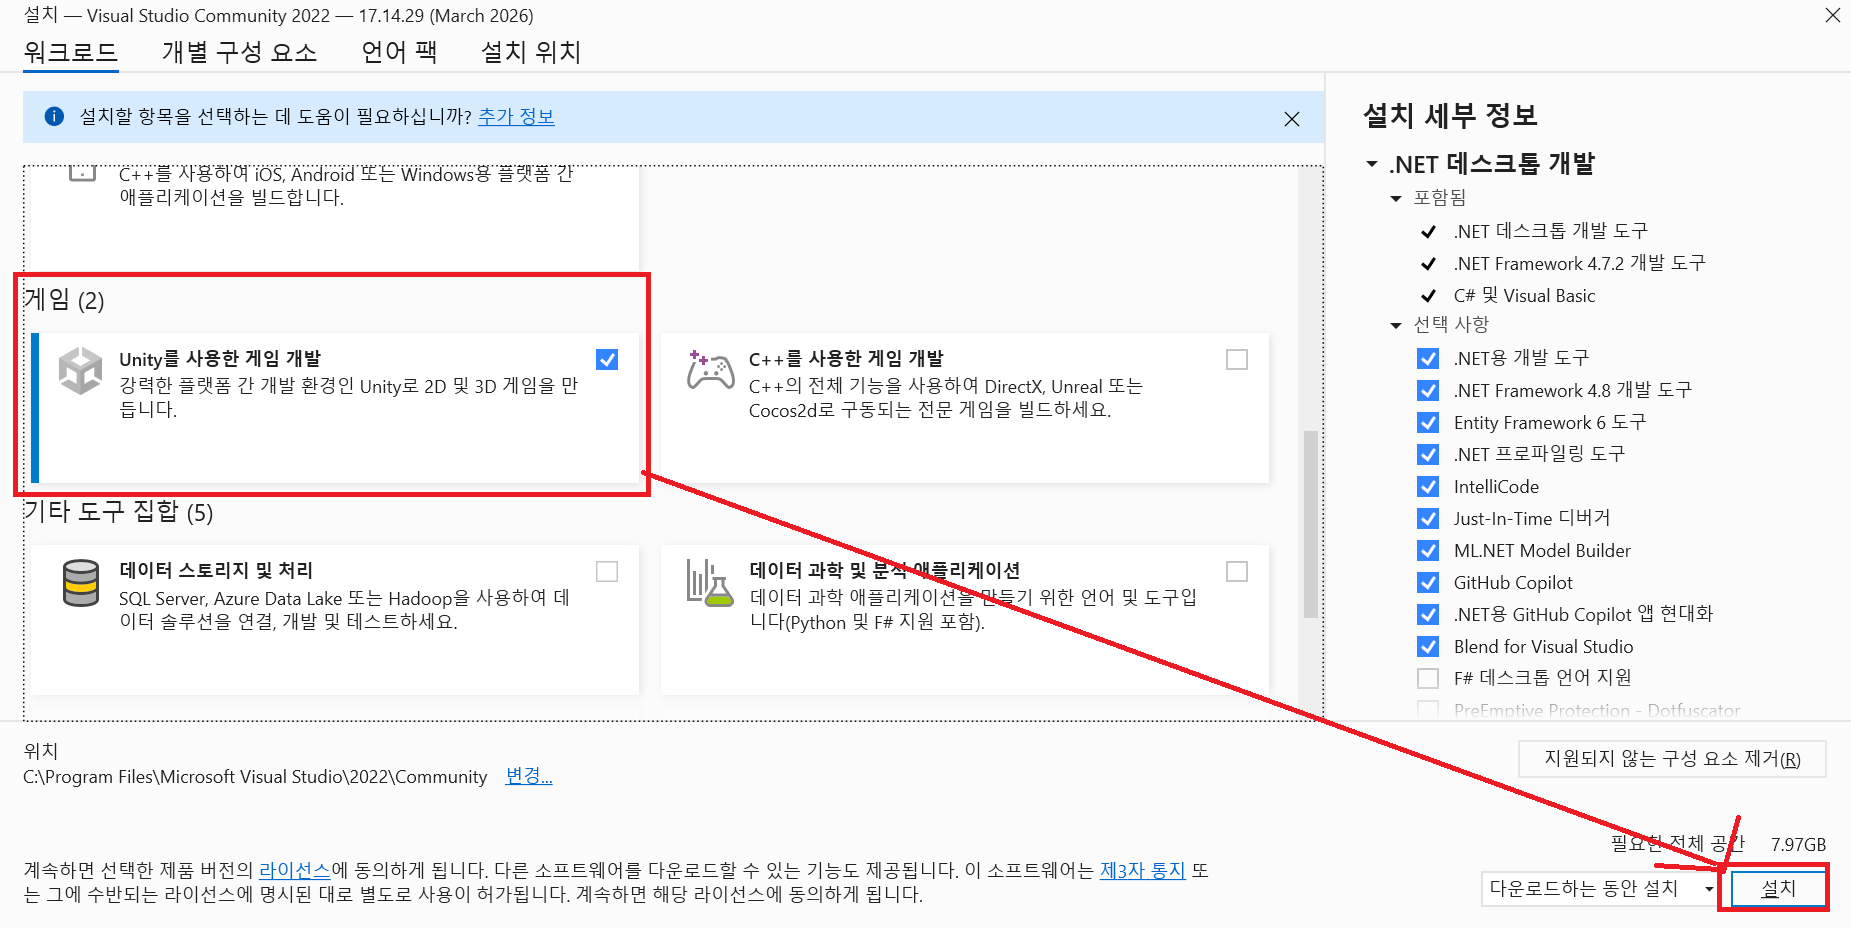
Task: Collapse the 포함됨 group
Action: pos(1396,198)
